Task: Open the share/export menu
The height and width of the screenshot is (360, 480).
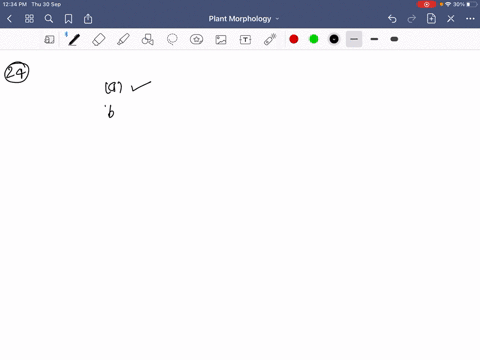Action: 88,19
